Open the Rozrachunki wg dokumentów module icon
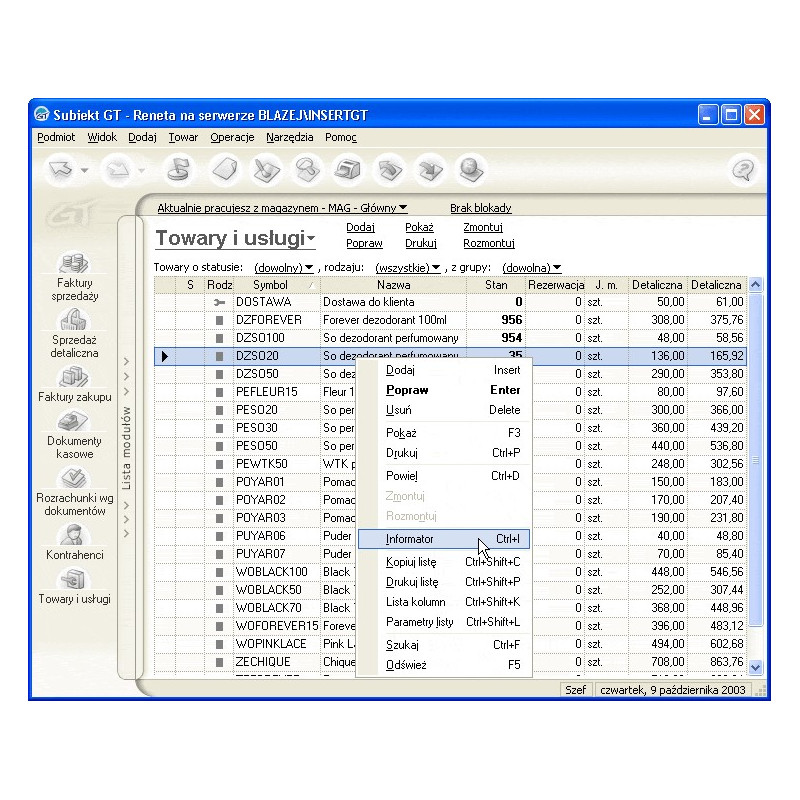The width and height of the screenshot is (800, 800). pyautogui.click(x=74, y=478)
